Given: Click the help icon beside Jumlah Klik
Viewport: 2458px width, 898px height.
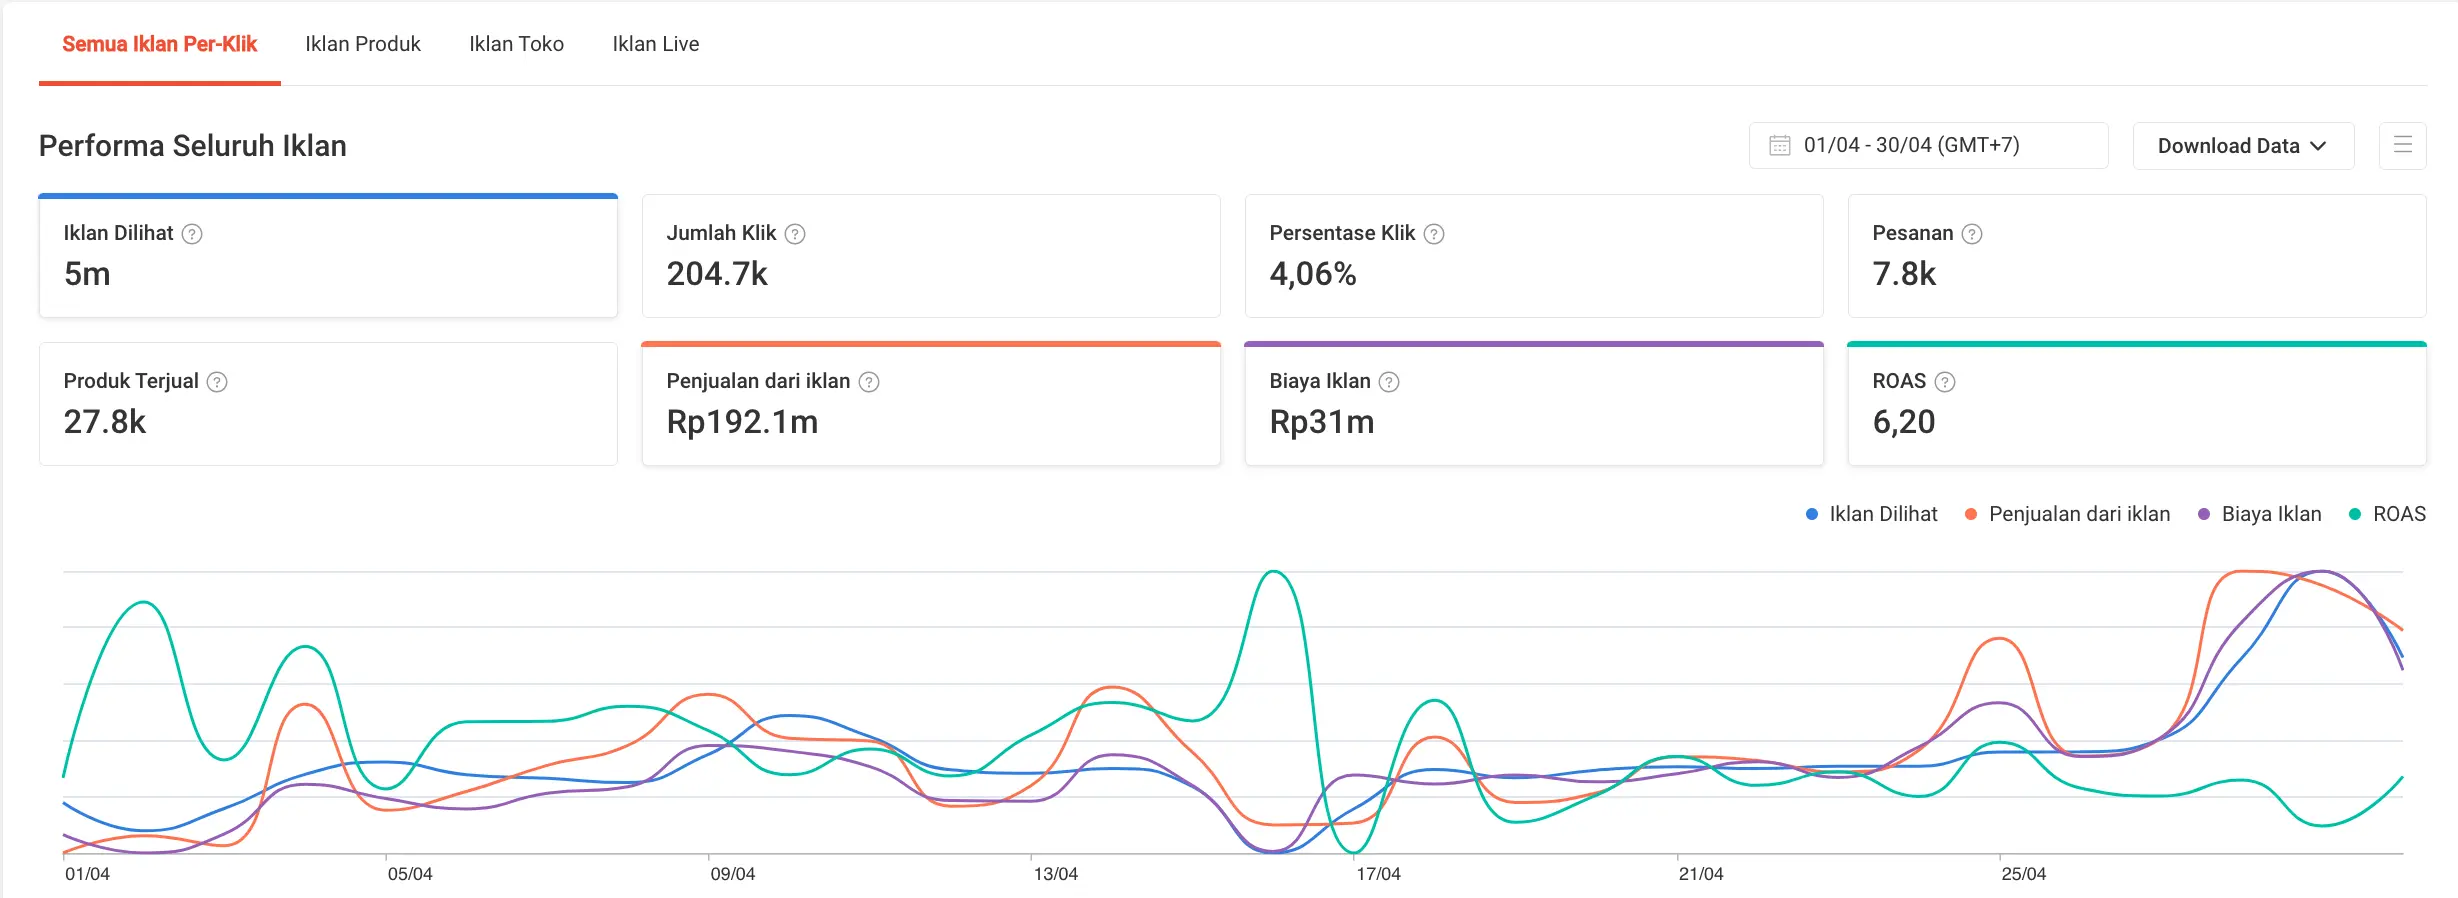Looking at the screenshot, I should (x=795, y=234).
